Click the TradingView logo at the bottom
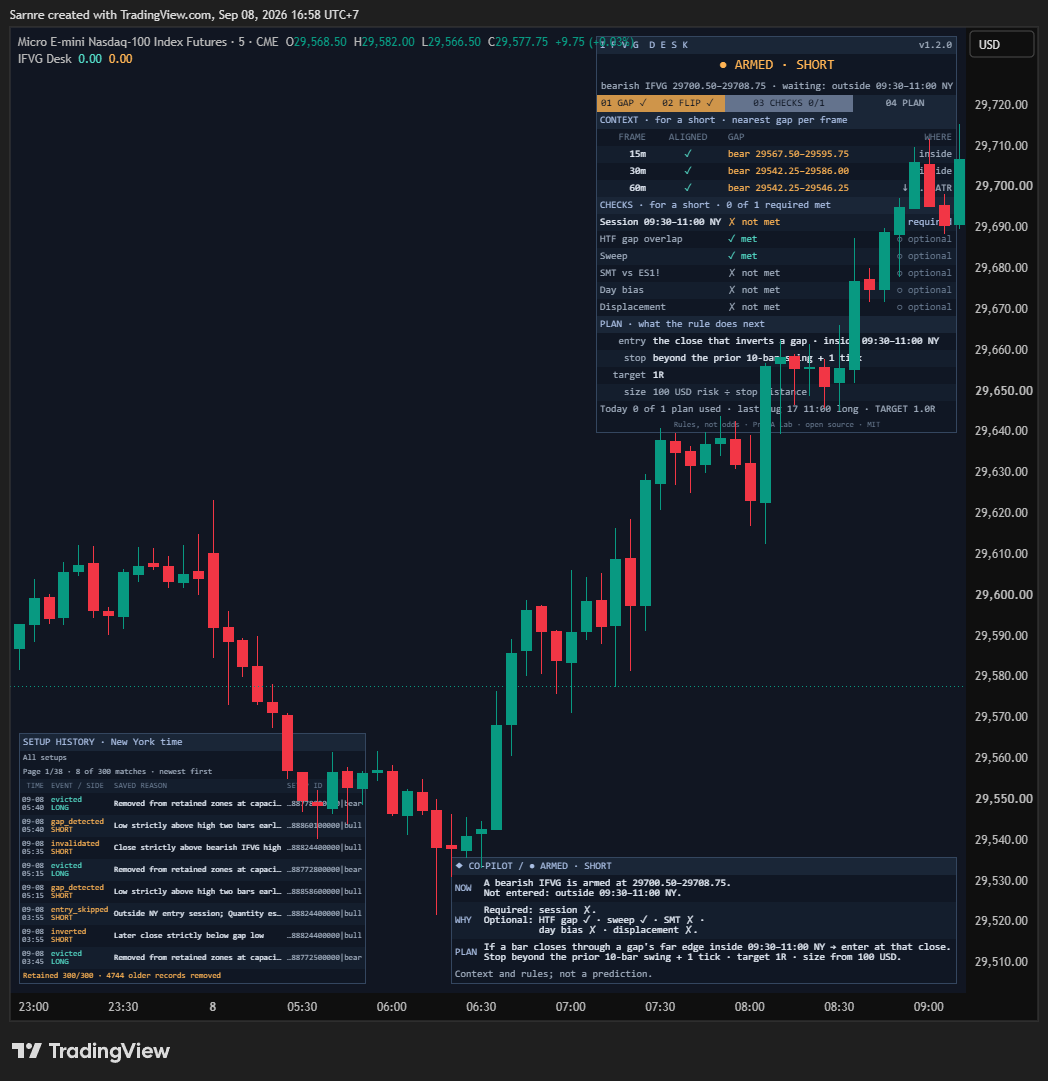 coord(90,1051)
